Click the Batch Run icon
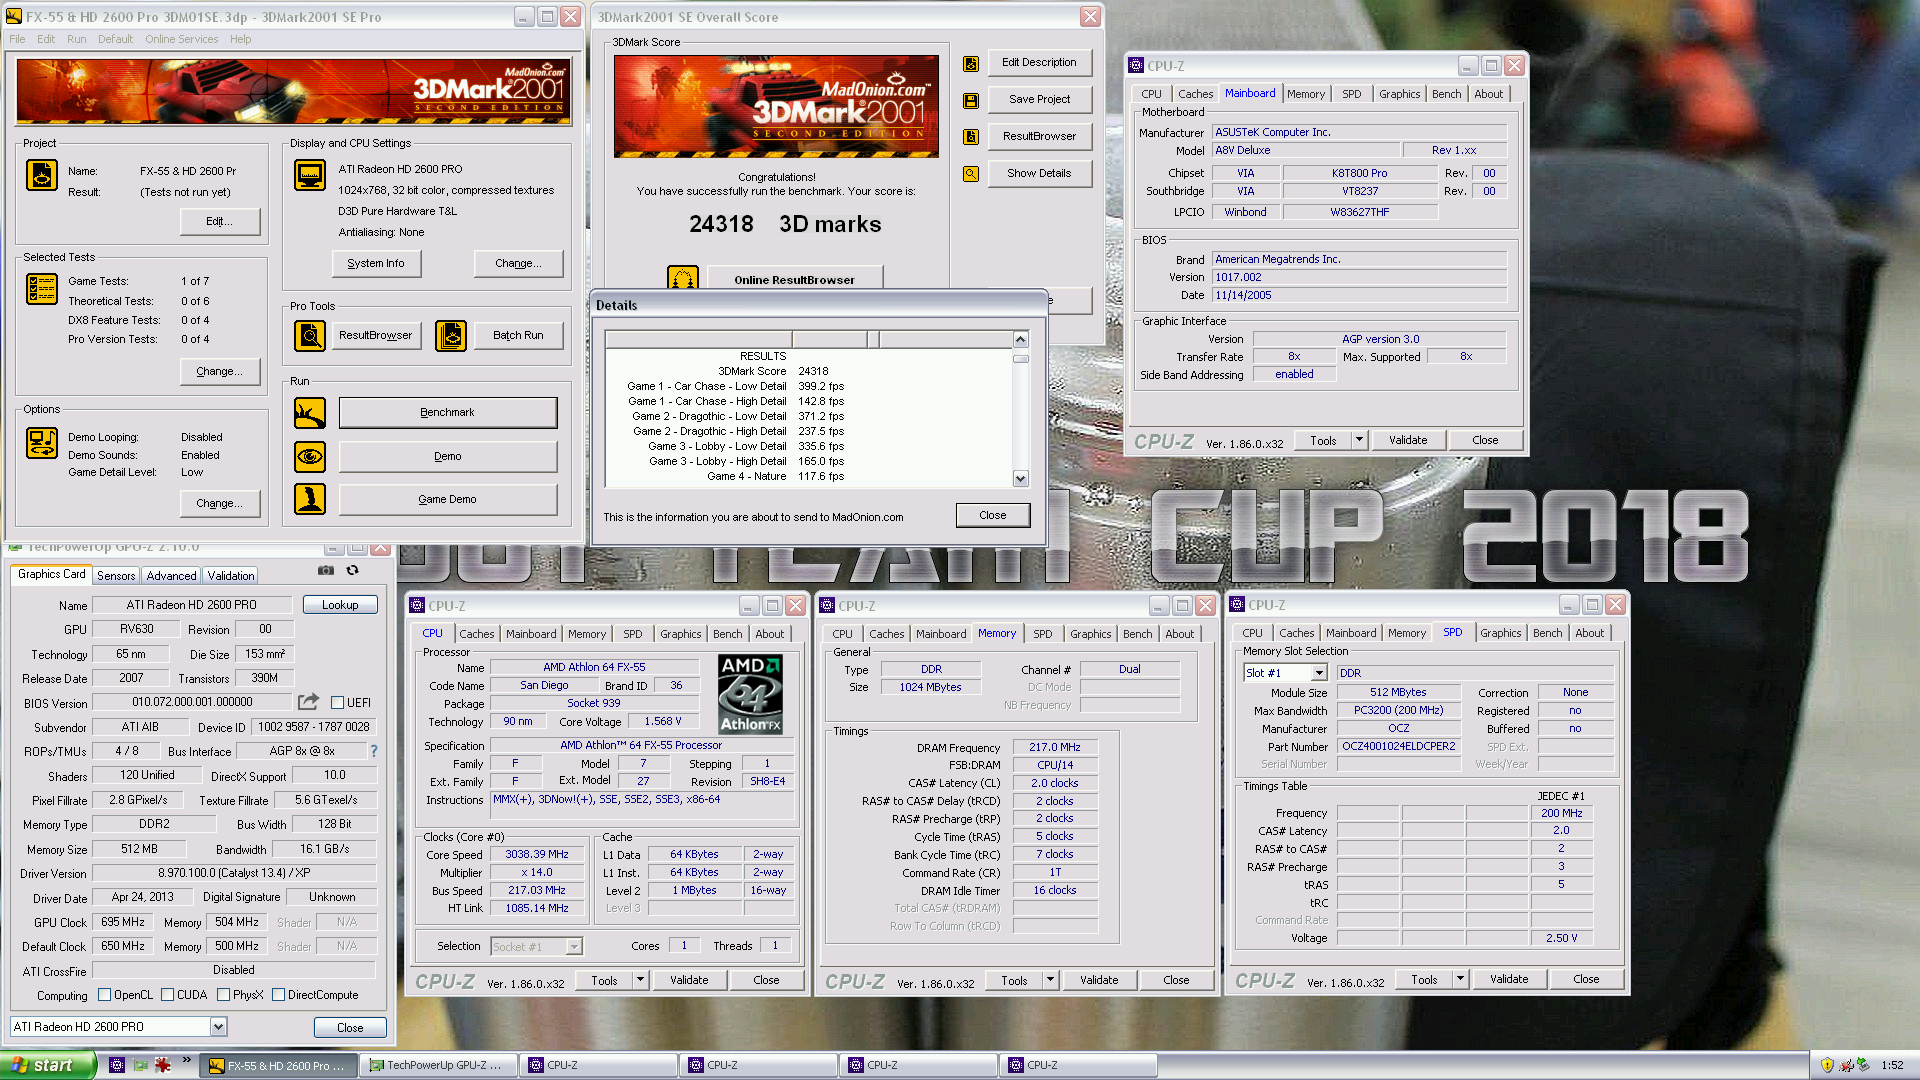This screenshot has width=1920, height=1080. pyautogui.click(x=451, y=336)
